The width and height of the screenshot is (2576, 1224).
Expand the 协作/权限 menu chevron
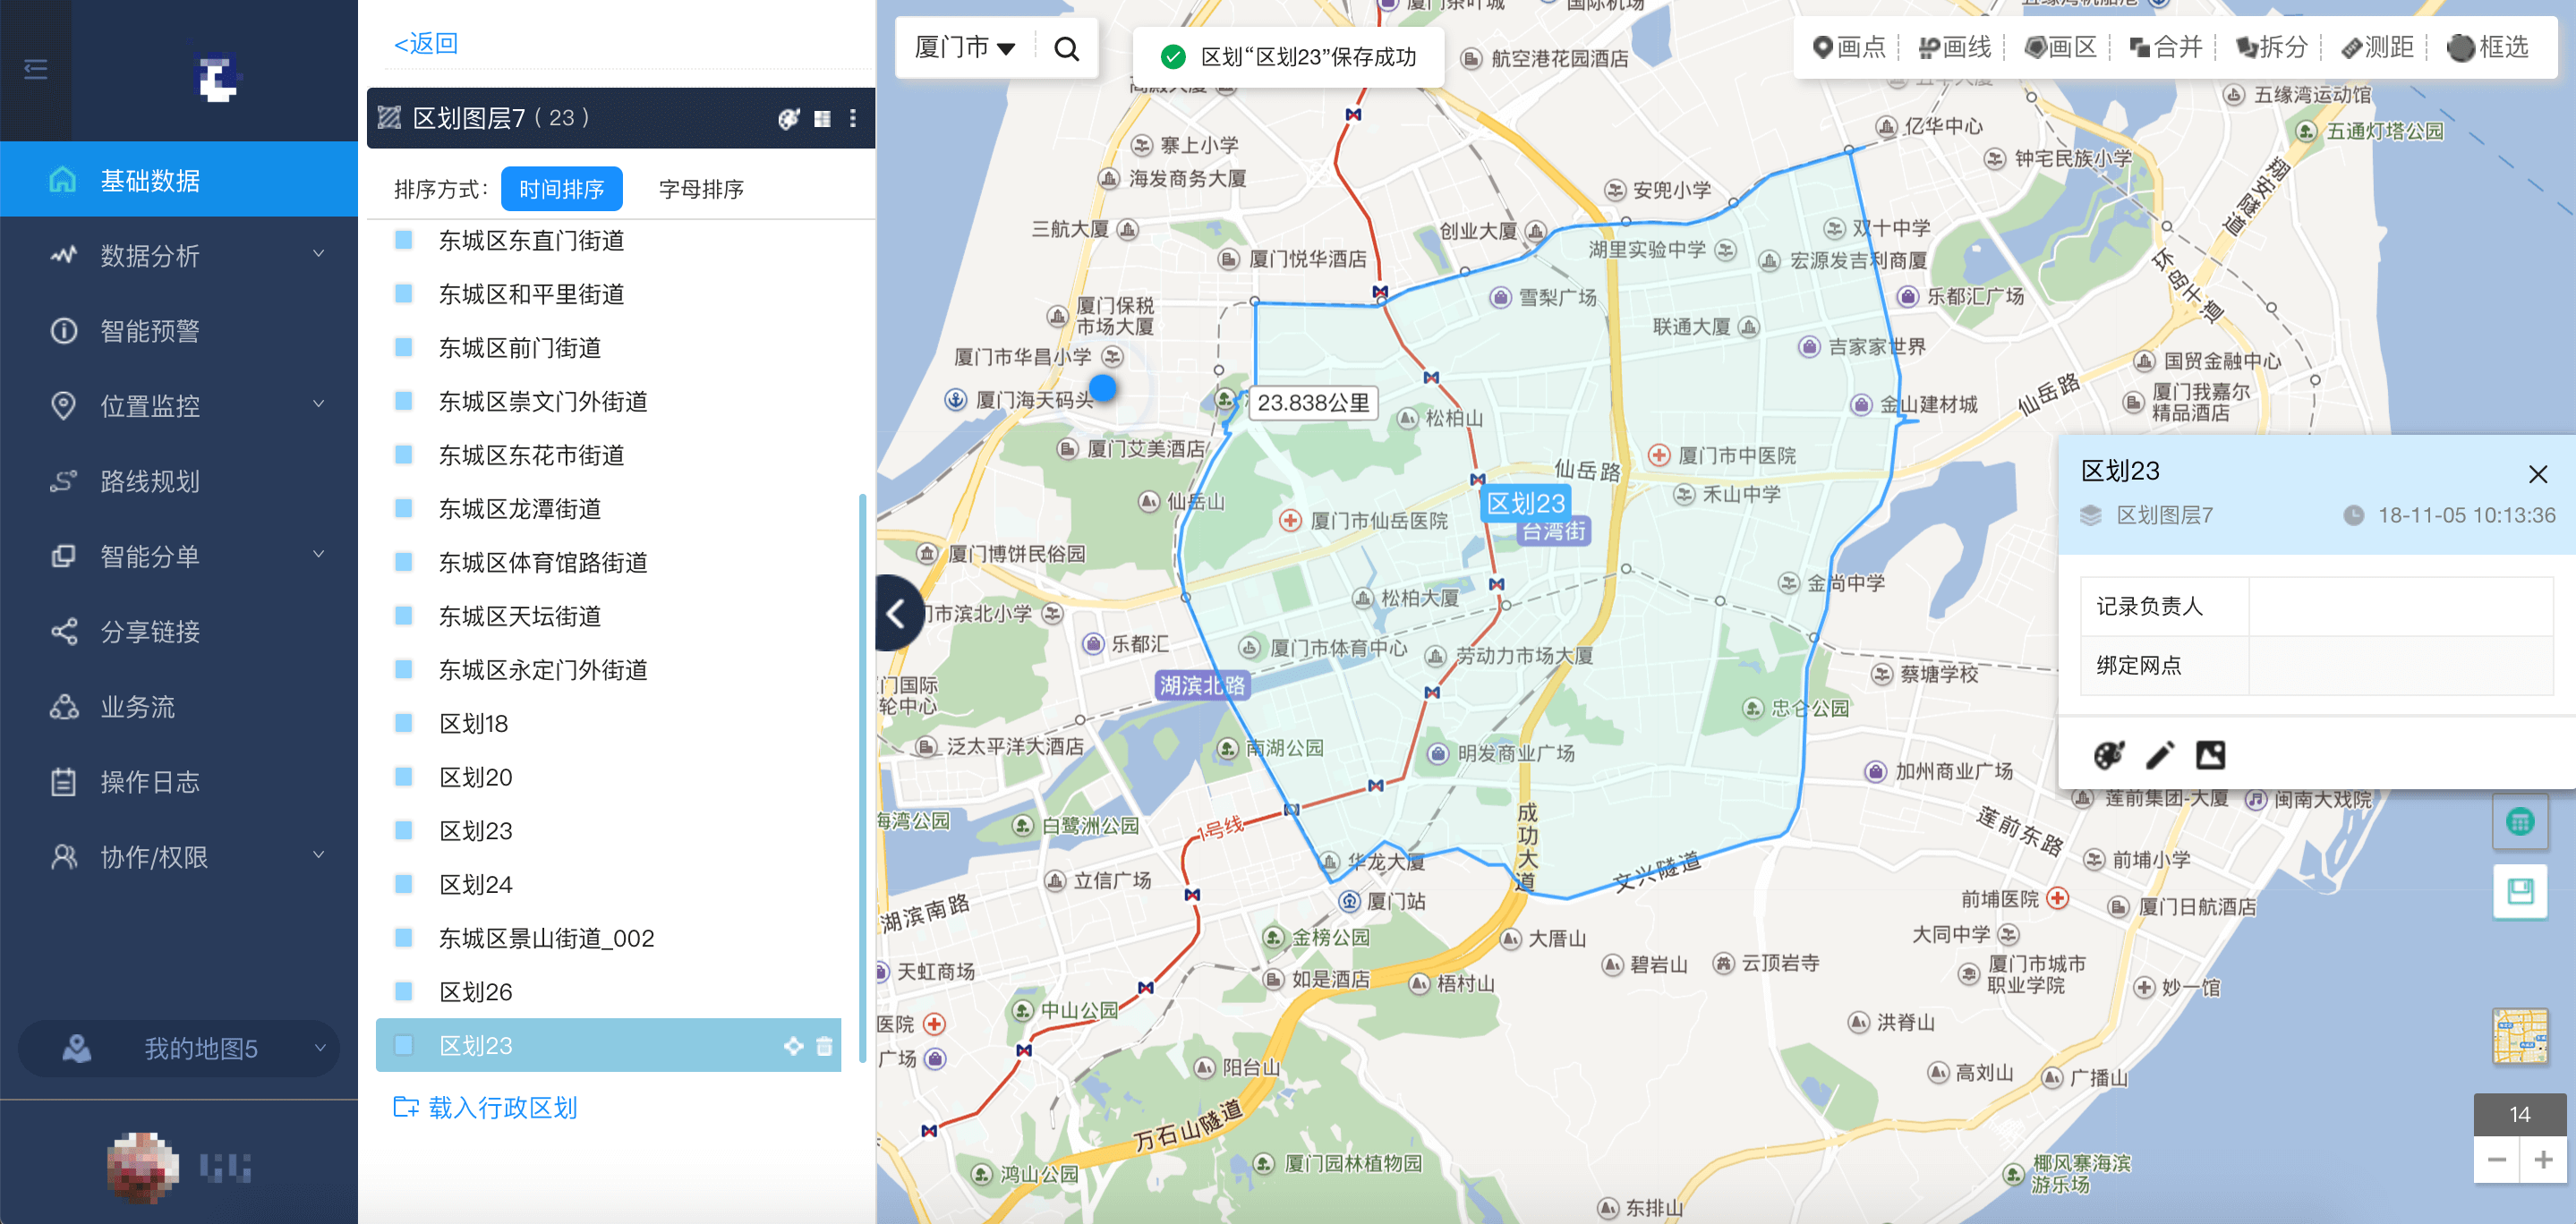coord(319,856)
